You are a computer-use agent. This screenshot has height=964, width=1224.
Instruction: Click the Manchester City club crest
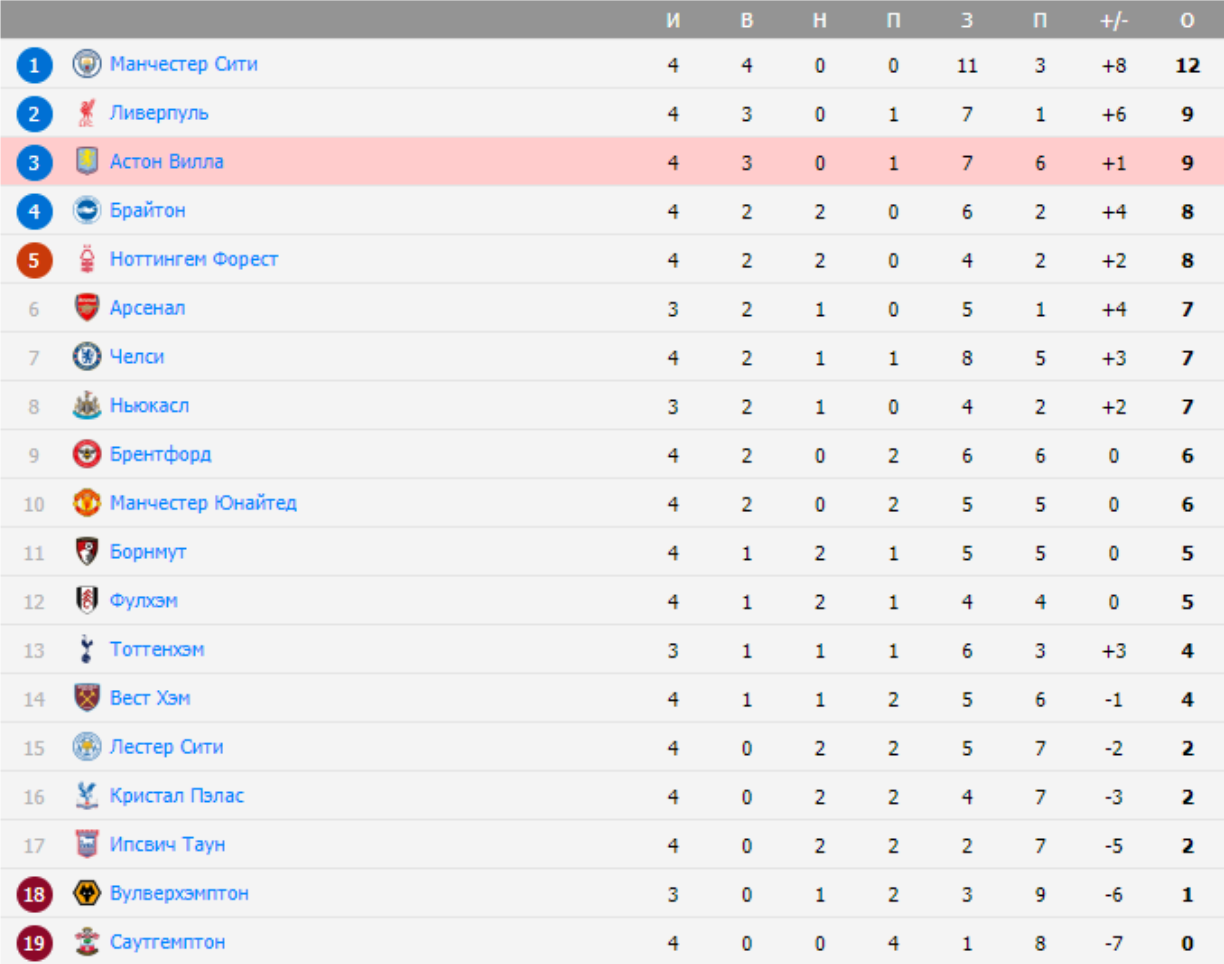coord(87,65)
